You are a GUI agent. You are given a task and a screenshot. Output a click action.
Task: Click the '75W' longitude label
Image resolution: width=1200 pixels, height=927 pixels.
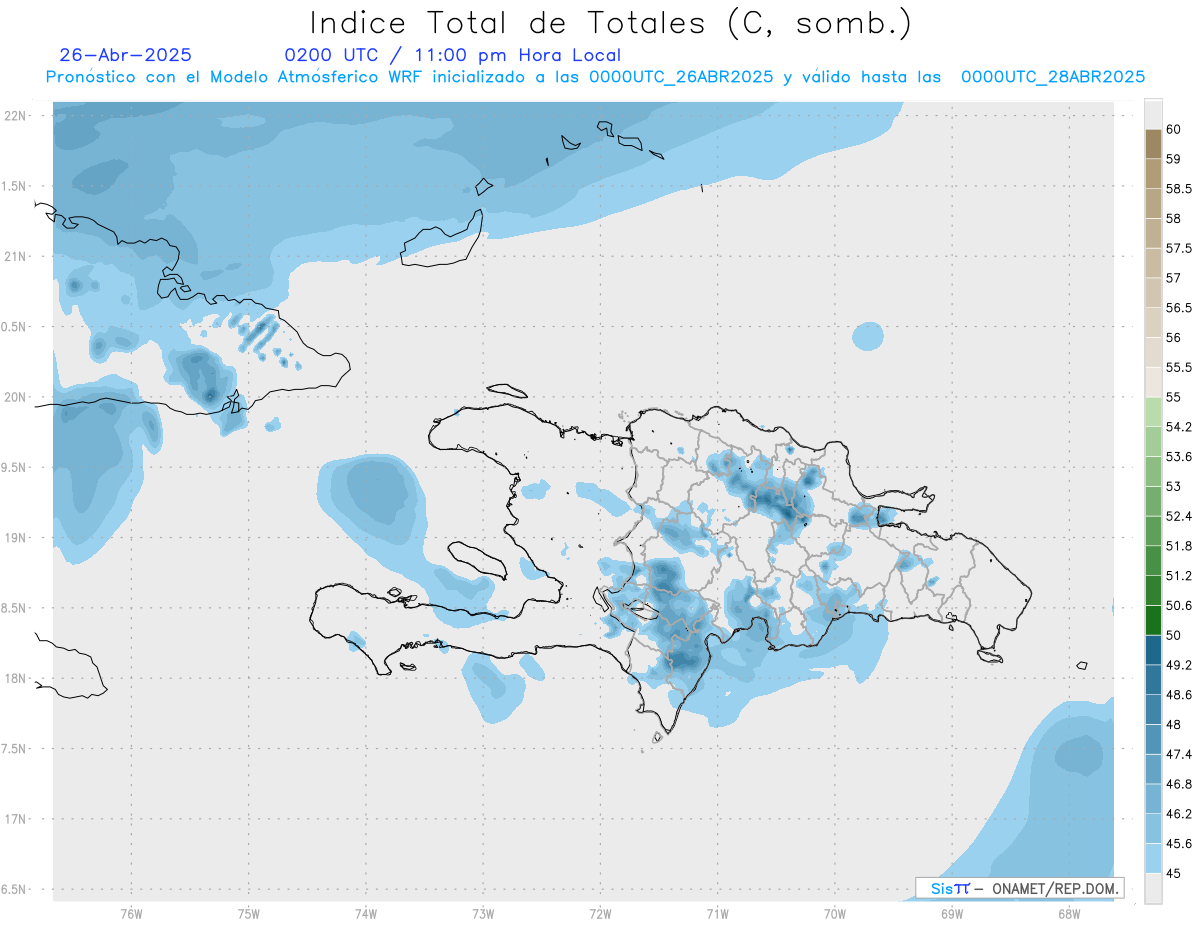pos(249,914)
